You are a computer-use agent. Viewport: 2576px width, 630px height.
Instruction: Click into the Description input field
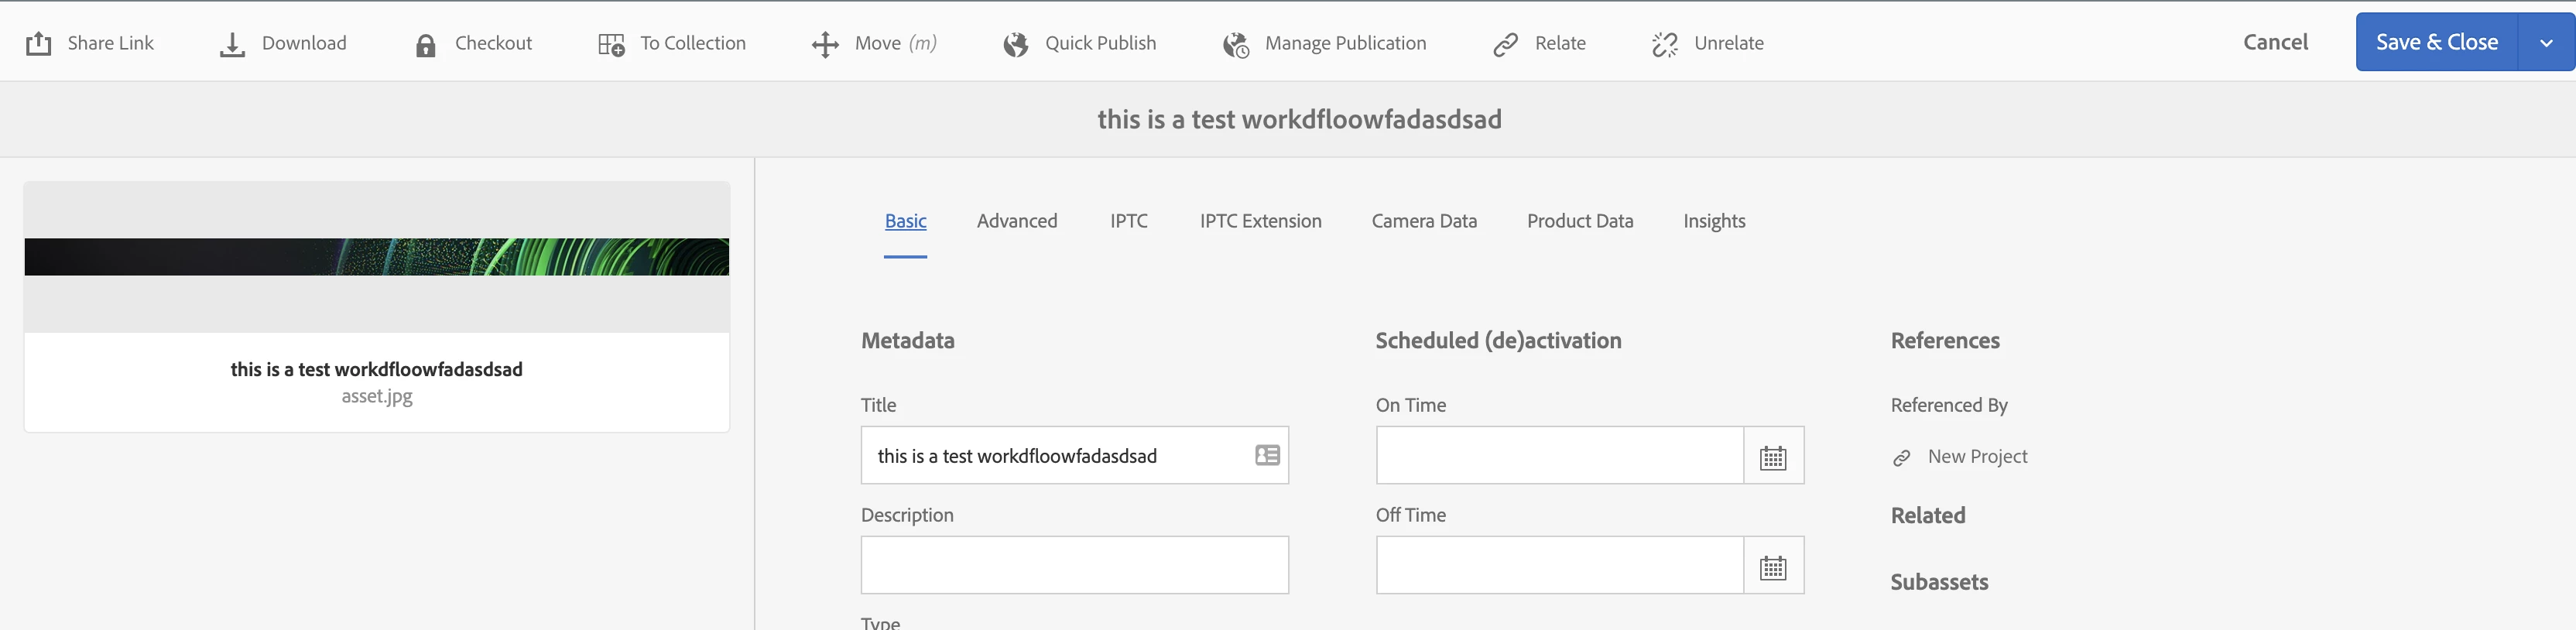tap(1074, 565)
